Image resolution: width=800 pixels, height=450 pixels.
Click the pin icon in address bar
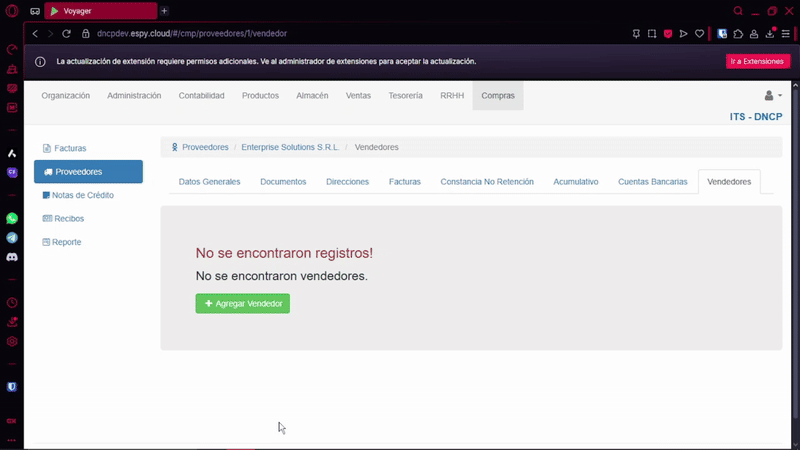(x=636, y=34)
